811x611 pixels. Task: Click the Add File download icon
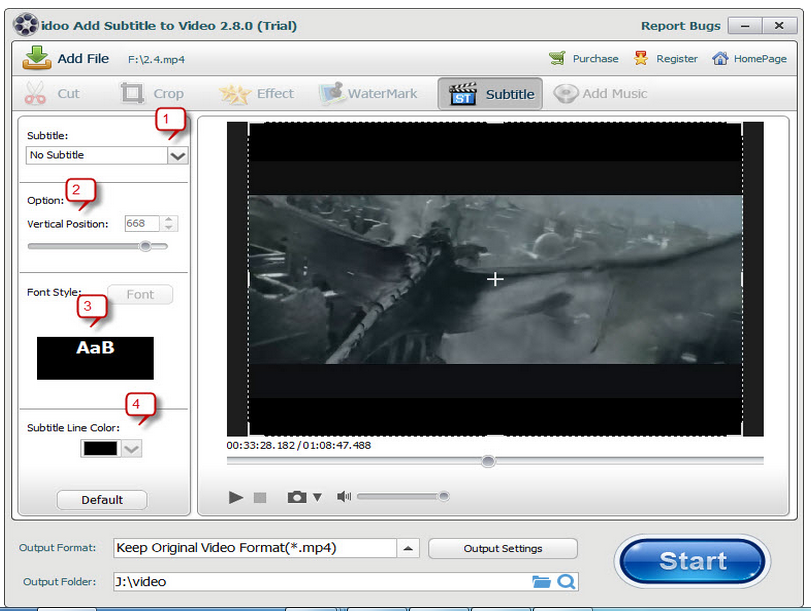36,57
